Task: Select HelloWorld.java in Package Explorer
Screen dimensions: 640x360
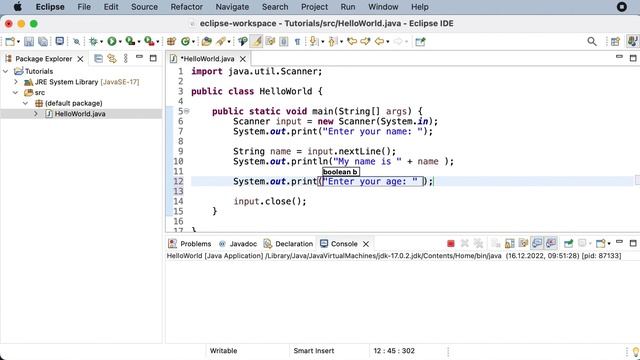Action: click(x=80, y=114)
